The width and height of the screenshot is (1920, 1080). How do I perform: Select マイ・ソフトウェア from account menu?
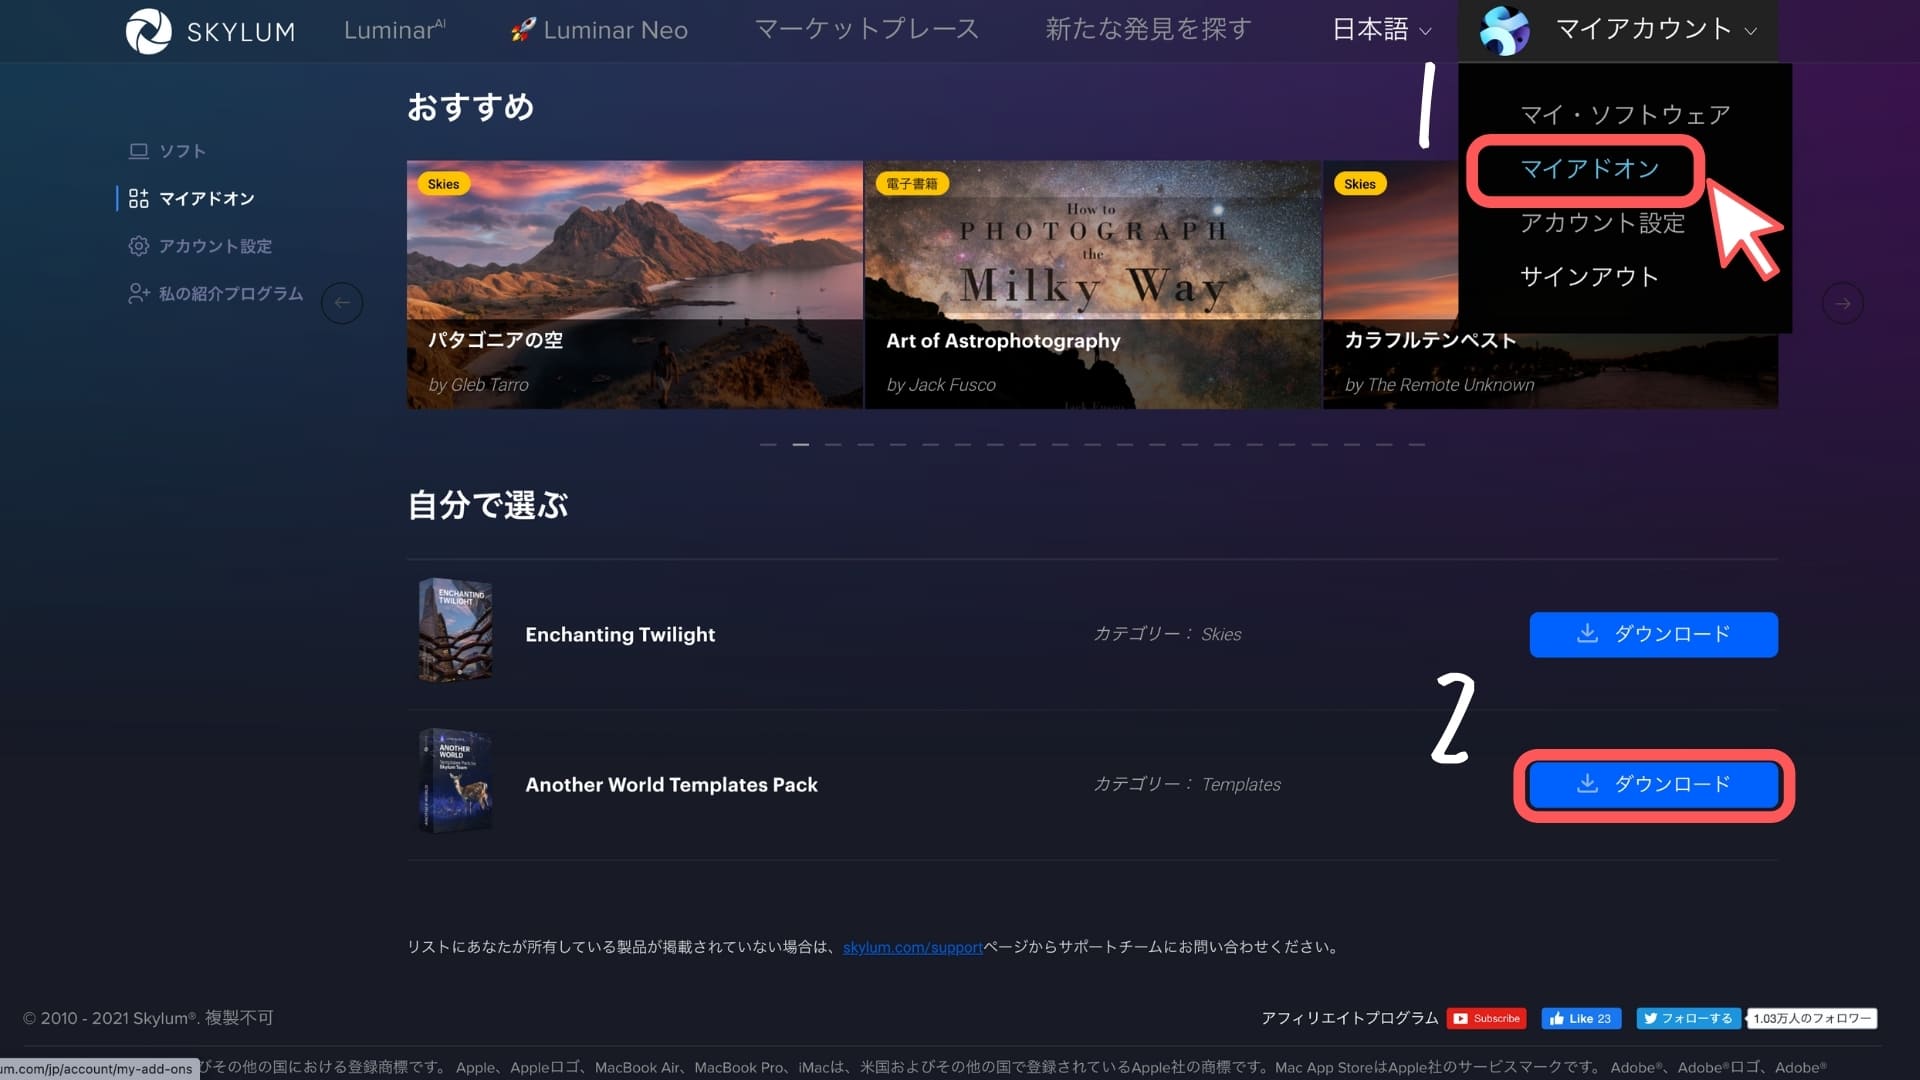1625,115
